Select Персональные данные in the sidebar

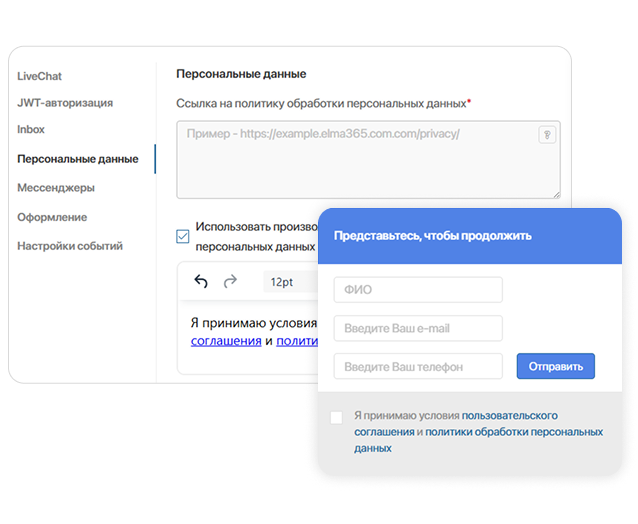[x=78, y=159]
